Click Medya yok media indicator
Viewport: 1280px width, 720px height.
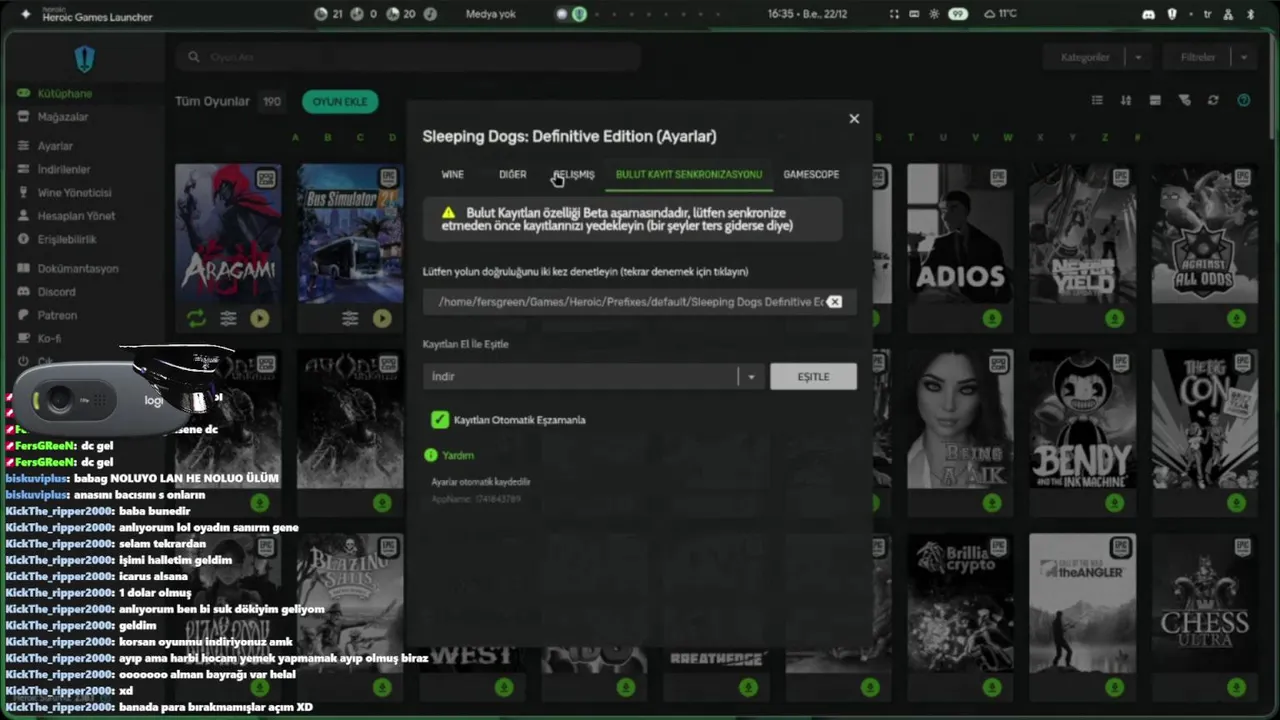(x=490, y=14)
